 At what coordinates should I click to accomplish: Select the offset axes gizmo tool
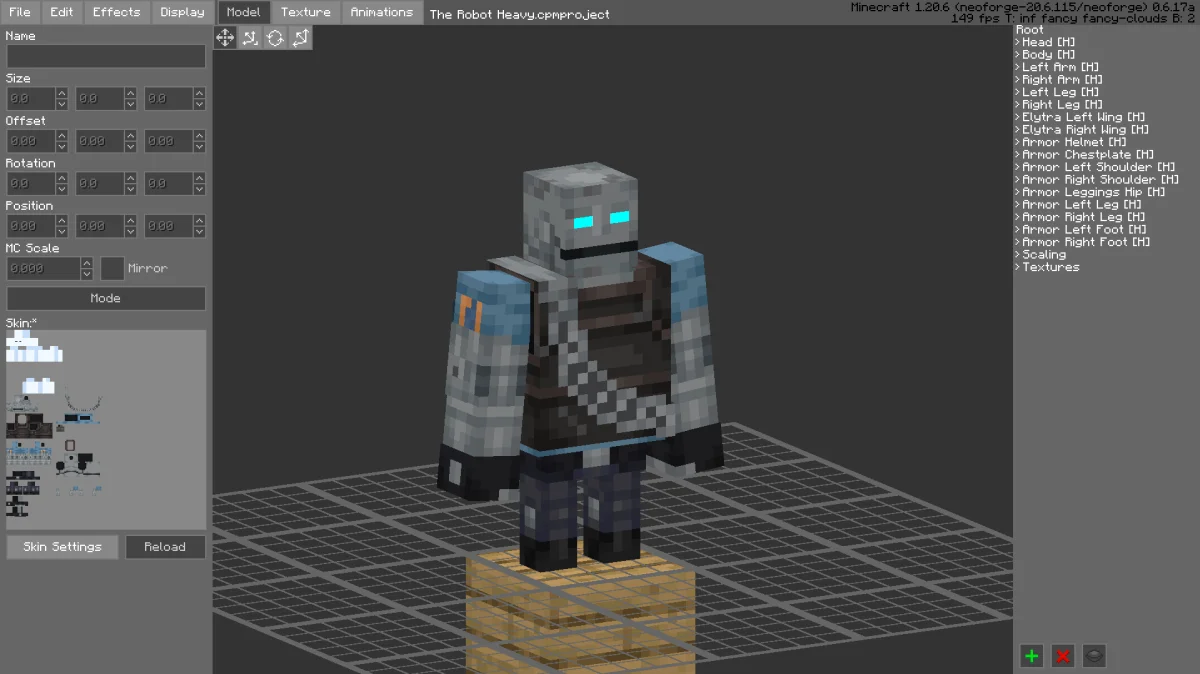[x=250, y=37]
